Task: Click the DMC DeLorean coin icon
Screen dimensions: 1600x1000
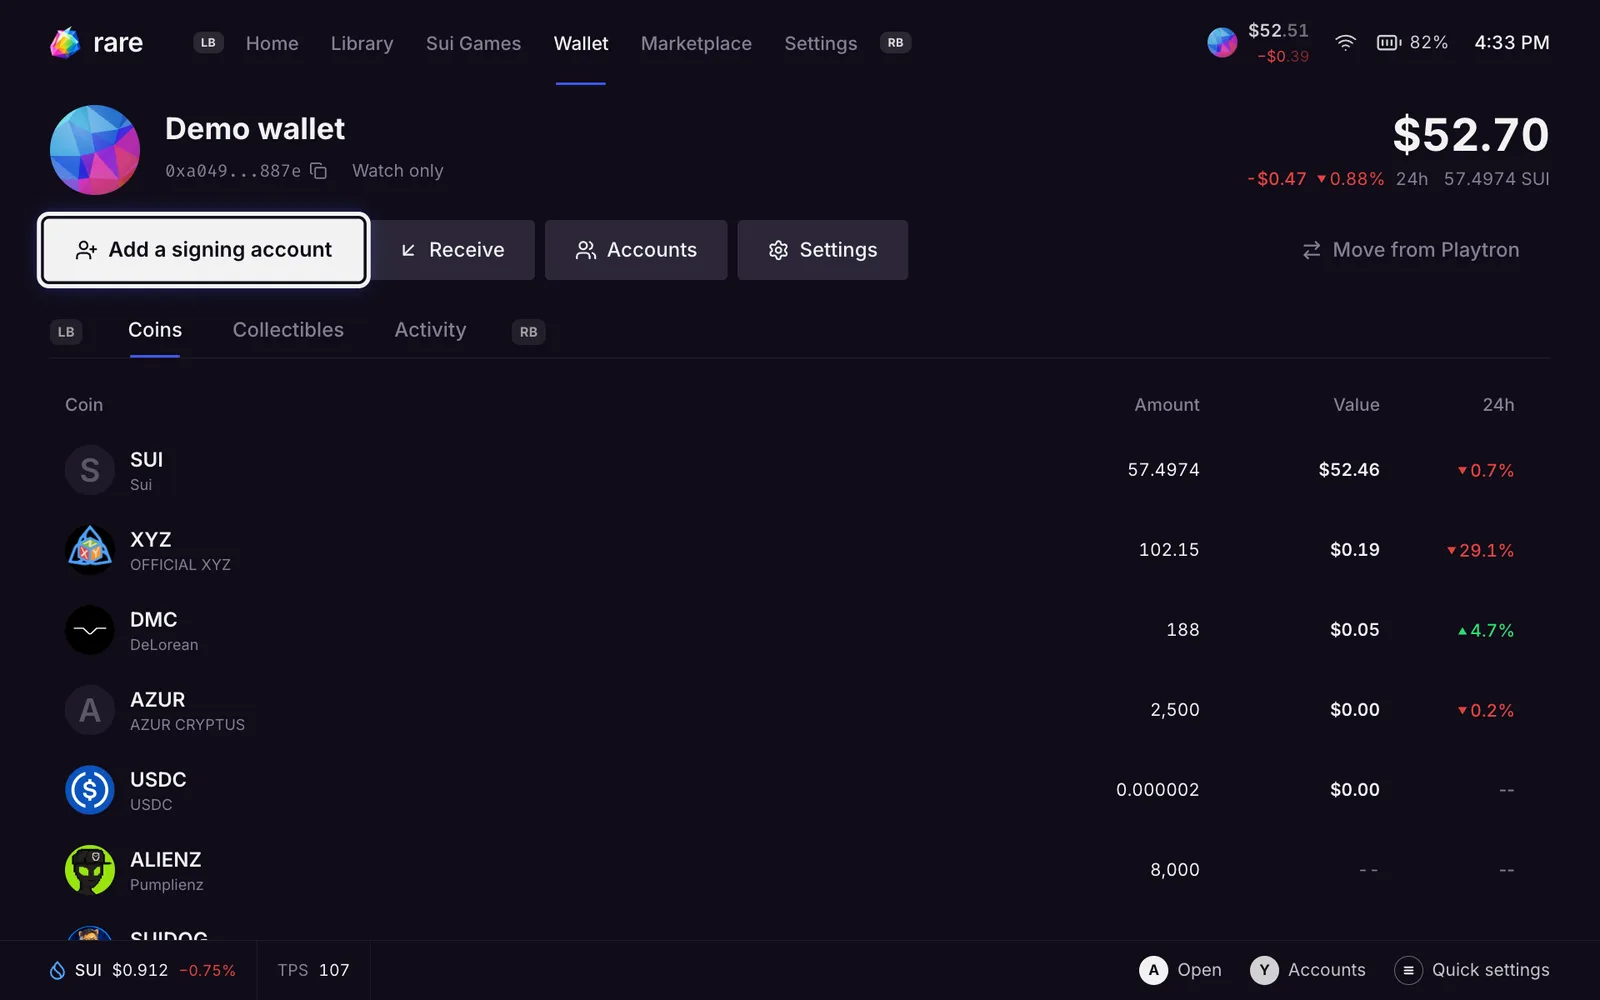Action: coord(90,630)
